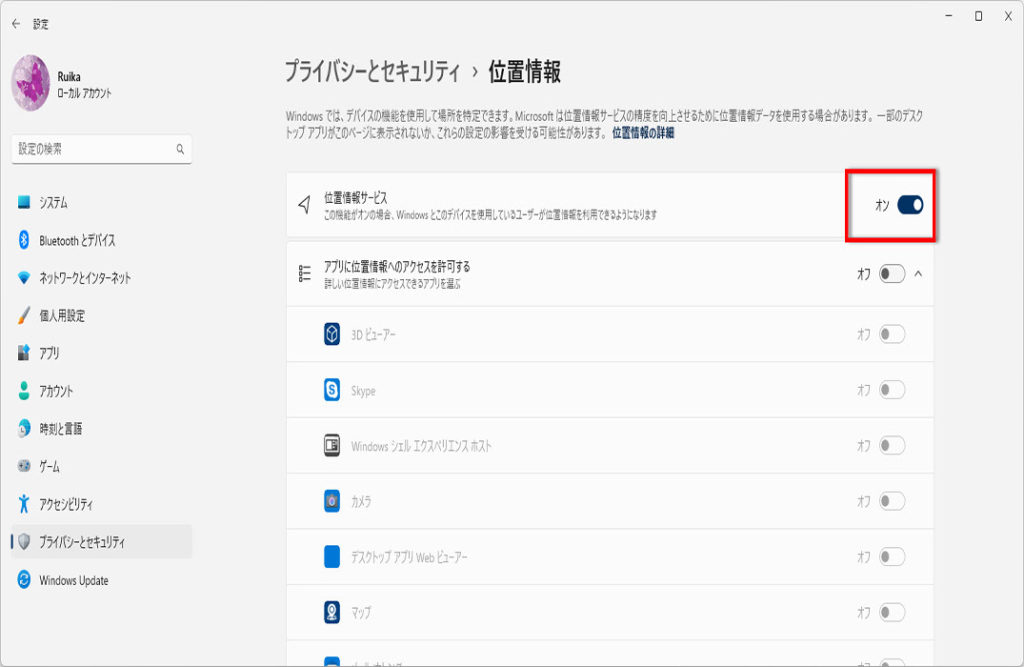This screenshot has width=1024, height=667.
Task: Toggle location access for Skype
Action: (x=891, y=390)
